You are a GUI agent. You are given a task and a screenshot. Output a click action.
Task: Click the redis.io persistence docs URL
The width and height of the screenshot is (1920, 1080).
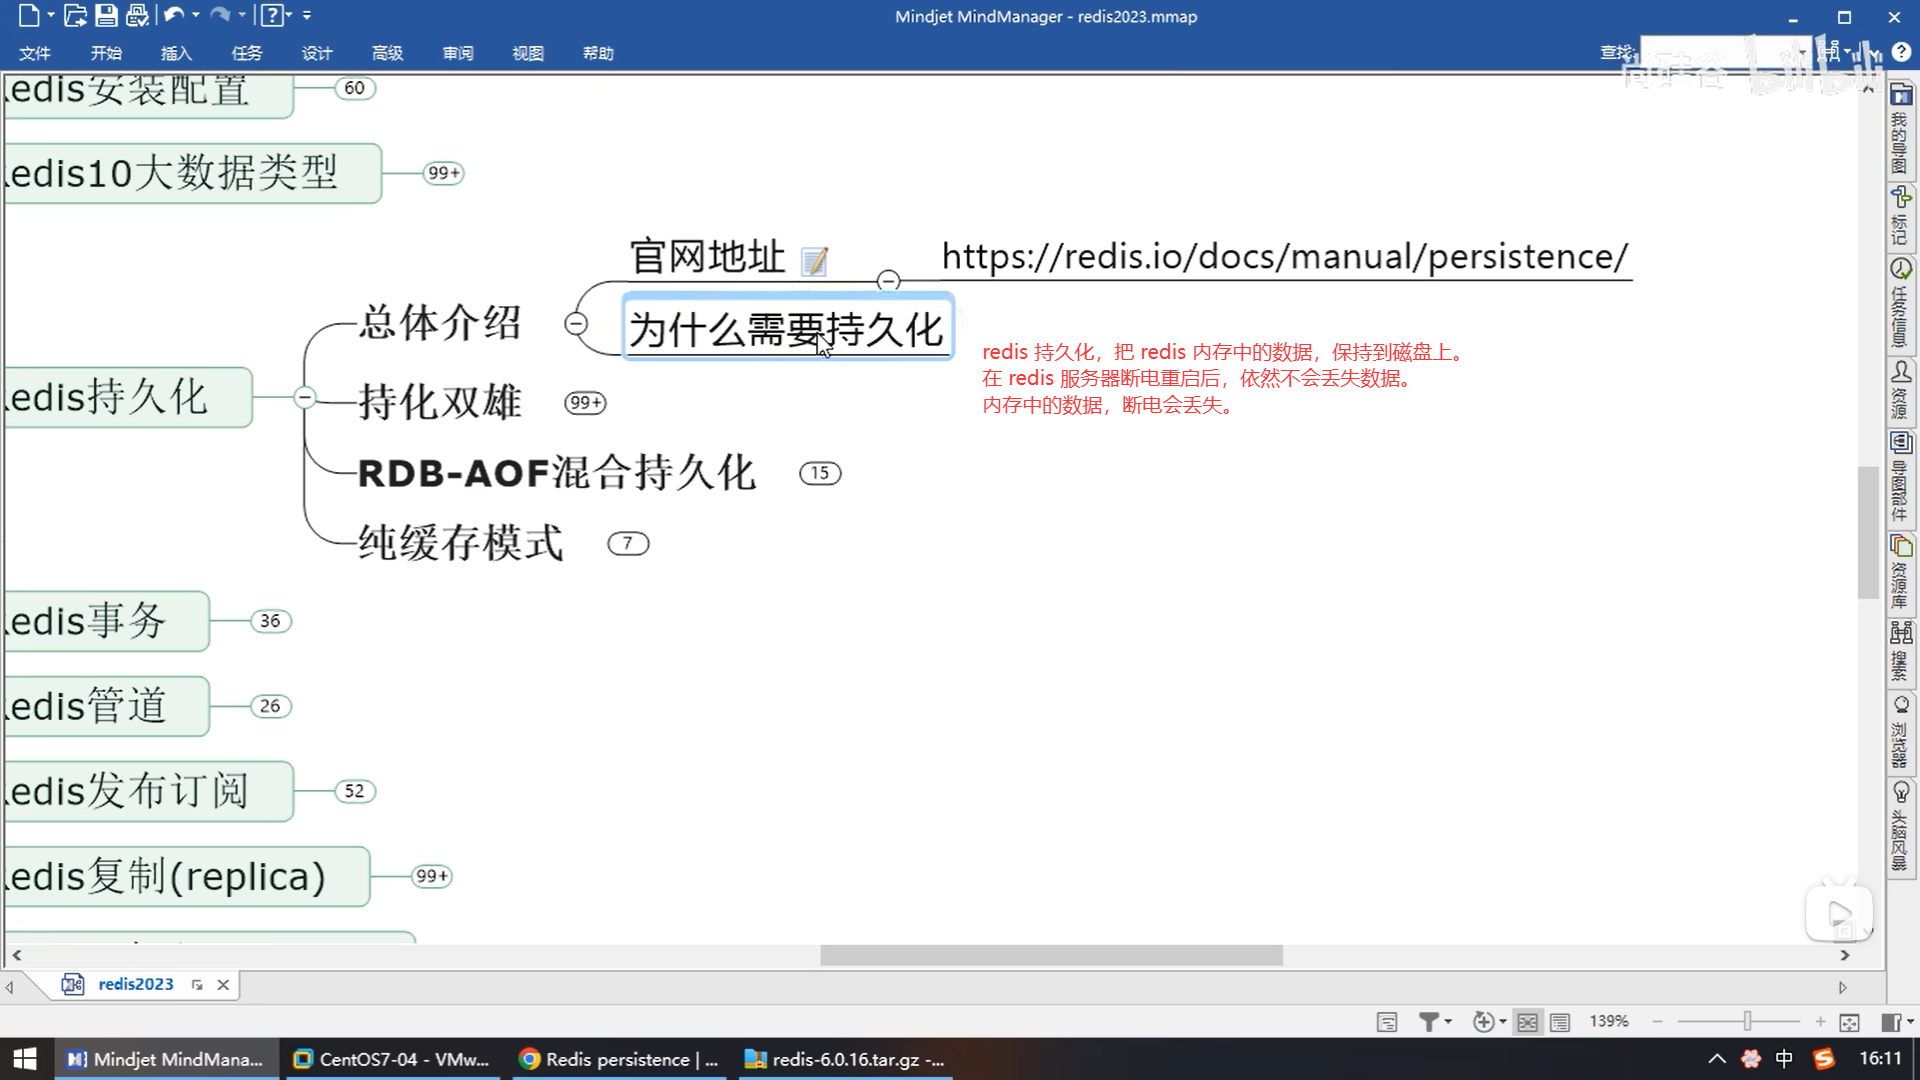[1285, 257]
